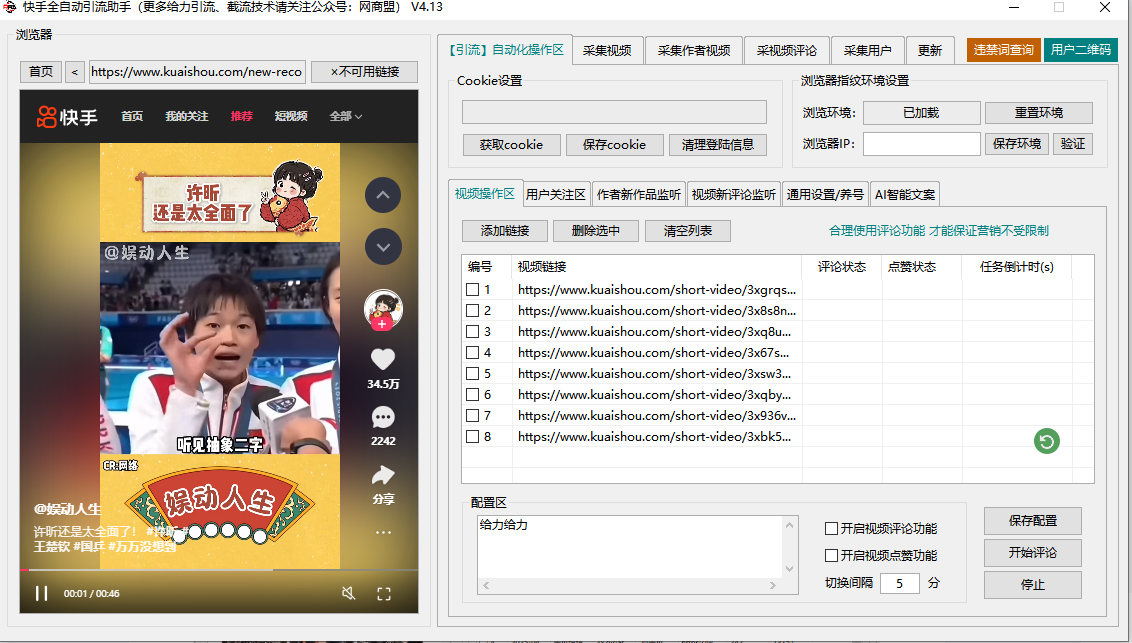Screen dimensions: 1132x643
Task: Select the 更新 tab
Action: click(x=930, y=51)
